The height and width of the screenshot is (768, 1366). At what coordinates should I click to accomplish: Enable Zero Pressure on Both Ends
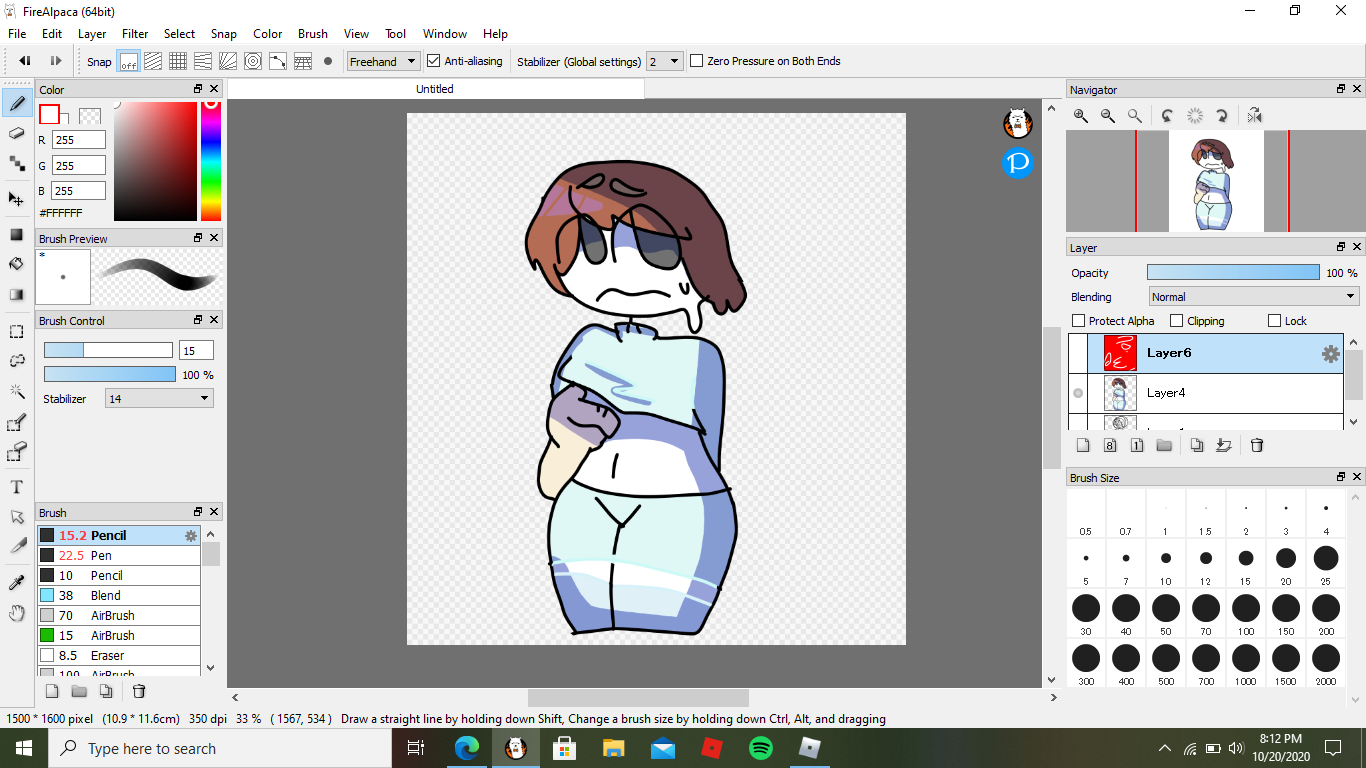pos(697,61)
